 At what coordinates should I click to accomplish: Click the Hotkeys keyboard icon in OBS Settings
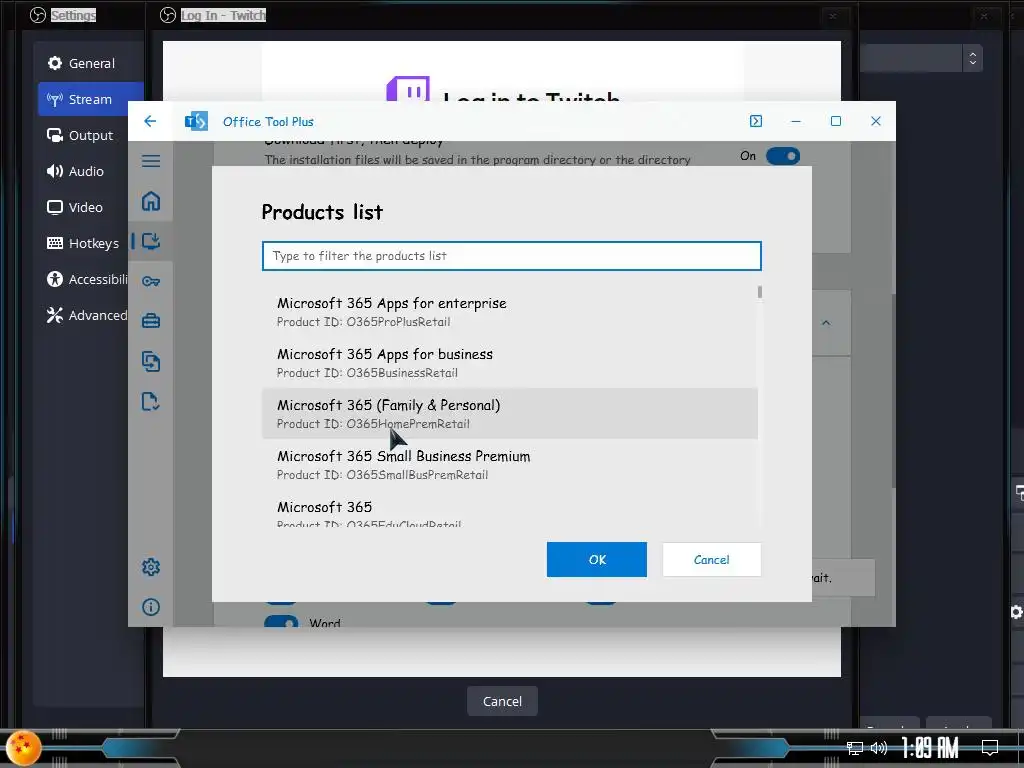[55, 243]
